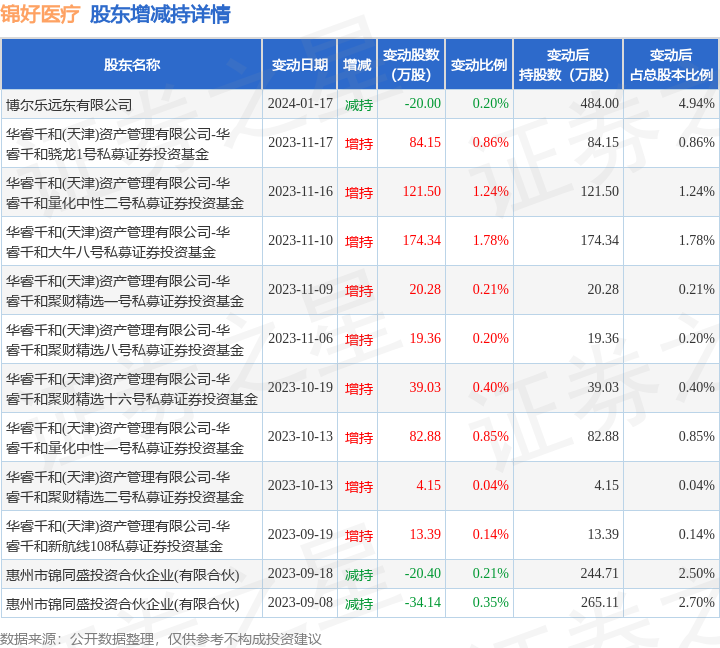720x648 pixels.
Task: Click the black 19.36 holdings cell
Action: pyautogui.click(x=603, y=339)
